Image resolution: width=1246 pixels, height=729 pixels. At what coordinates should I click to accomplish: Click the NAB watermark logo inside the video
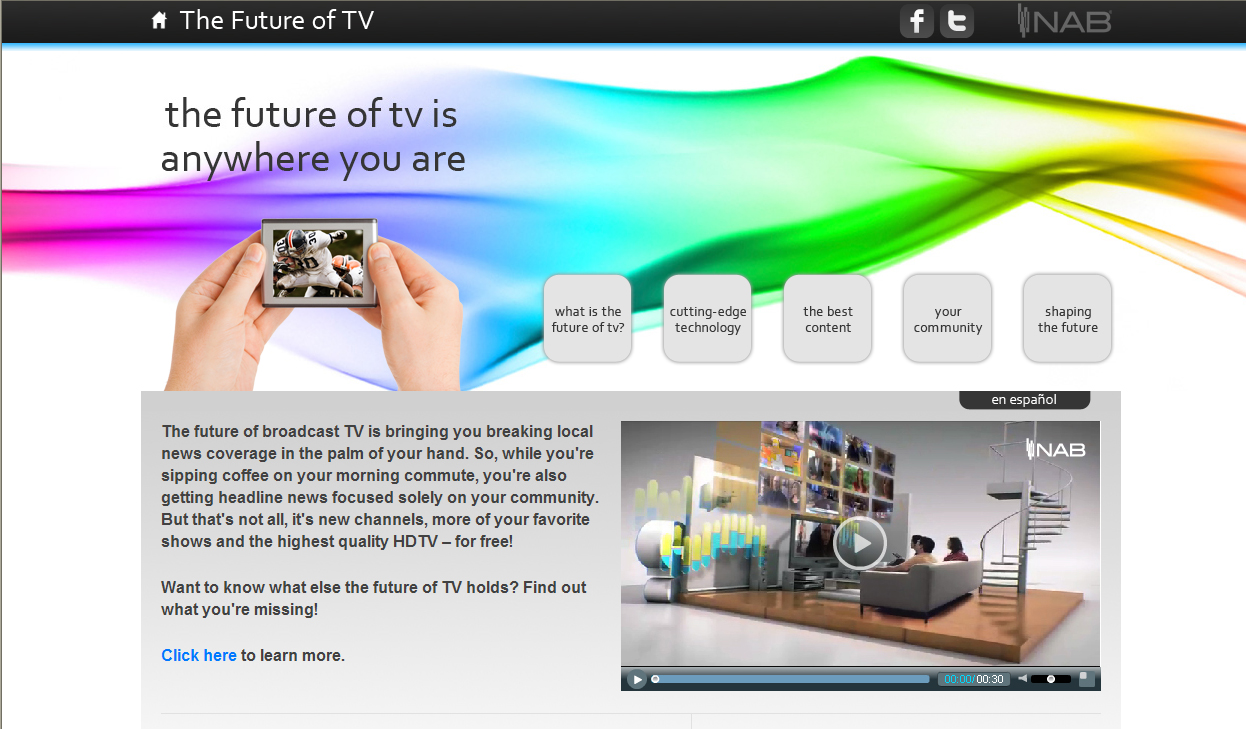coord(1056,450)
